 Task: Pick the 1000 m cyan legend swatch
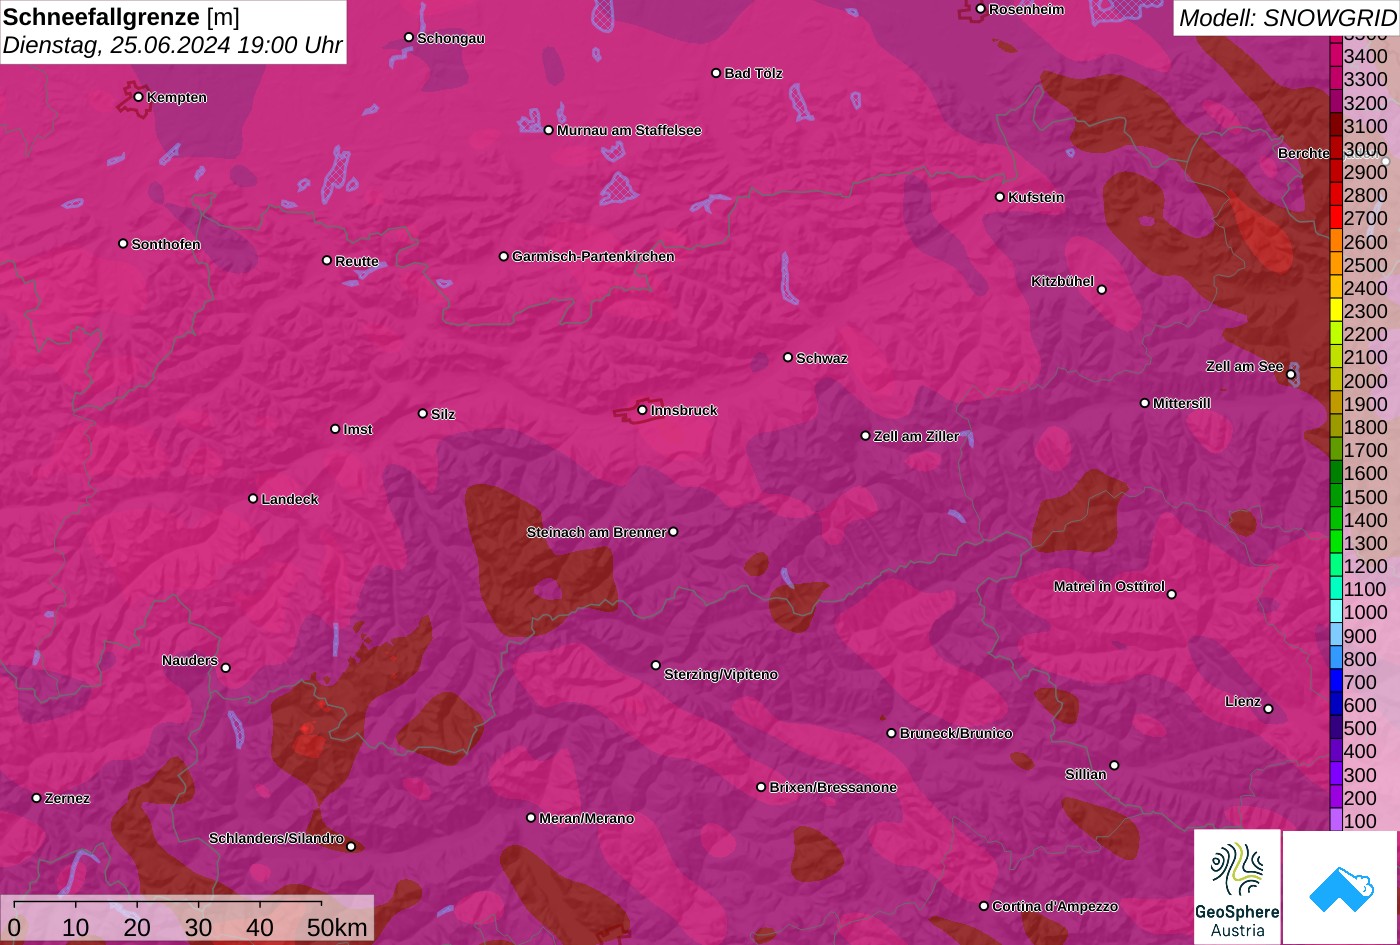[x=1335, y=612]
